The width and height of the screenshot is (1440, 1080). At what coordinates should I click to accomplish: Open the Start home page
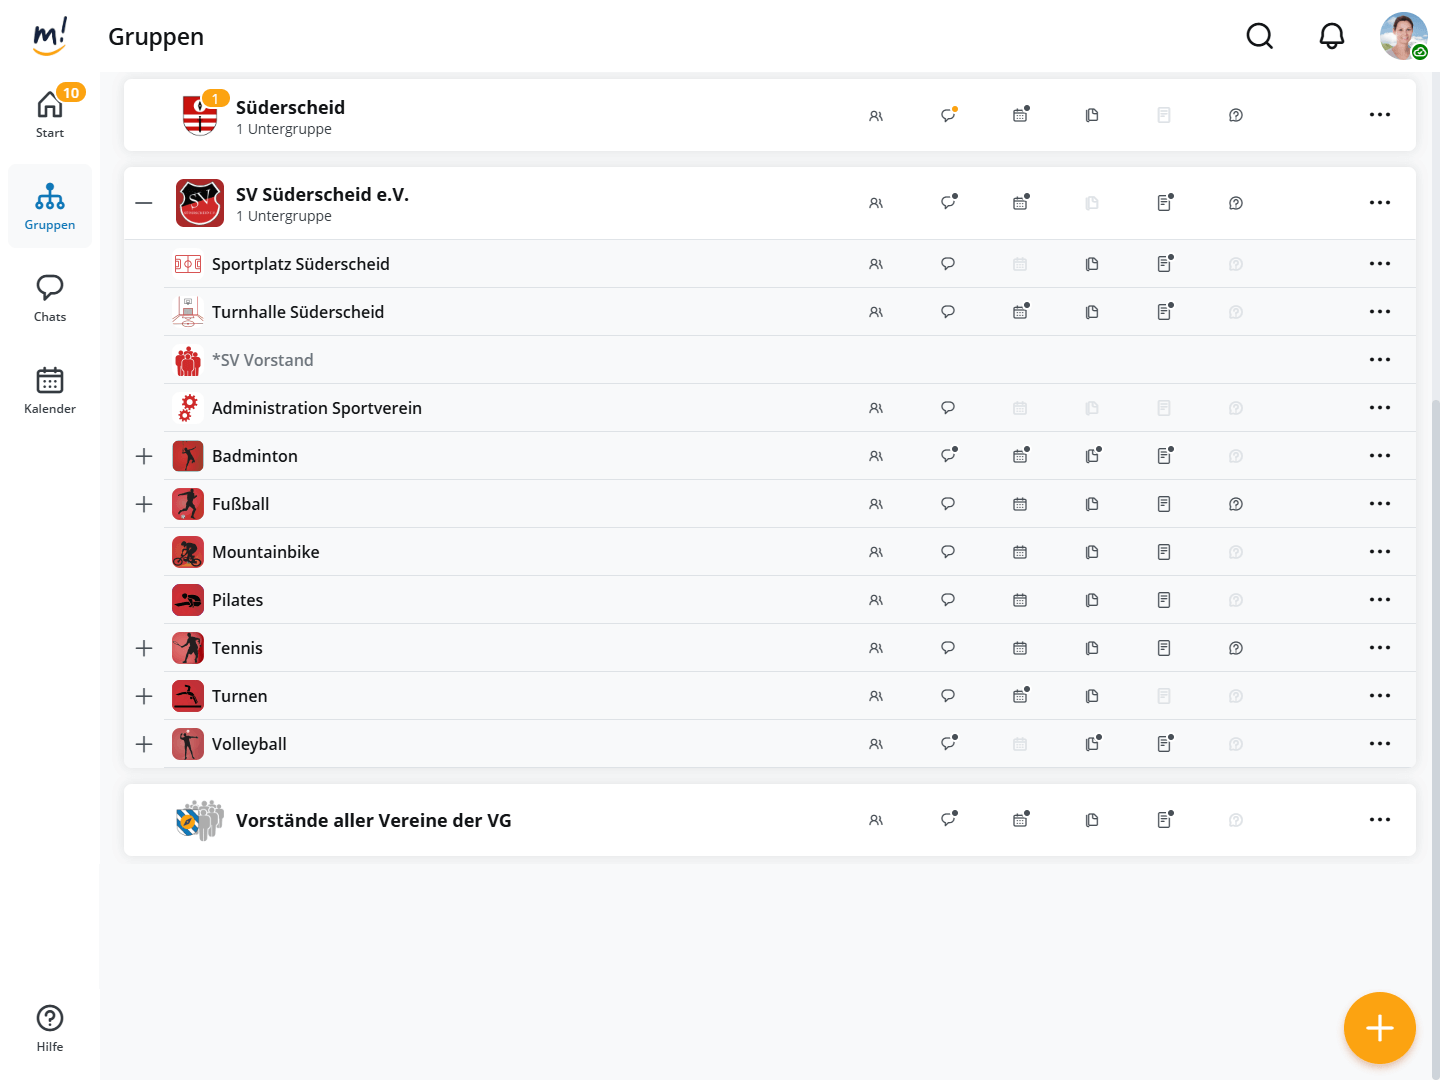pos(50,114)
